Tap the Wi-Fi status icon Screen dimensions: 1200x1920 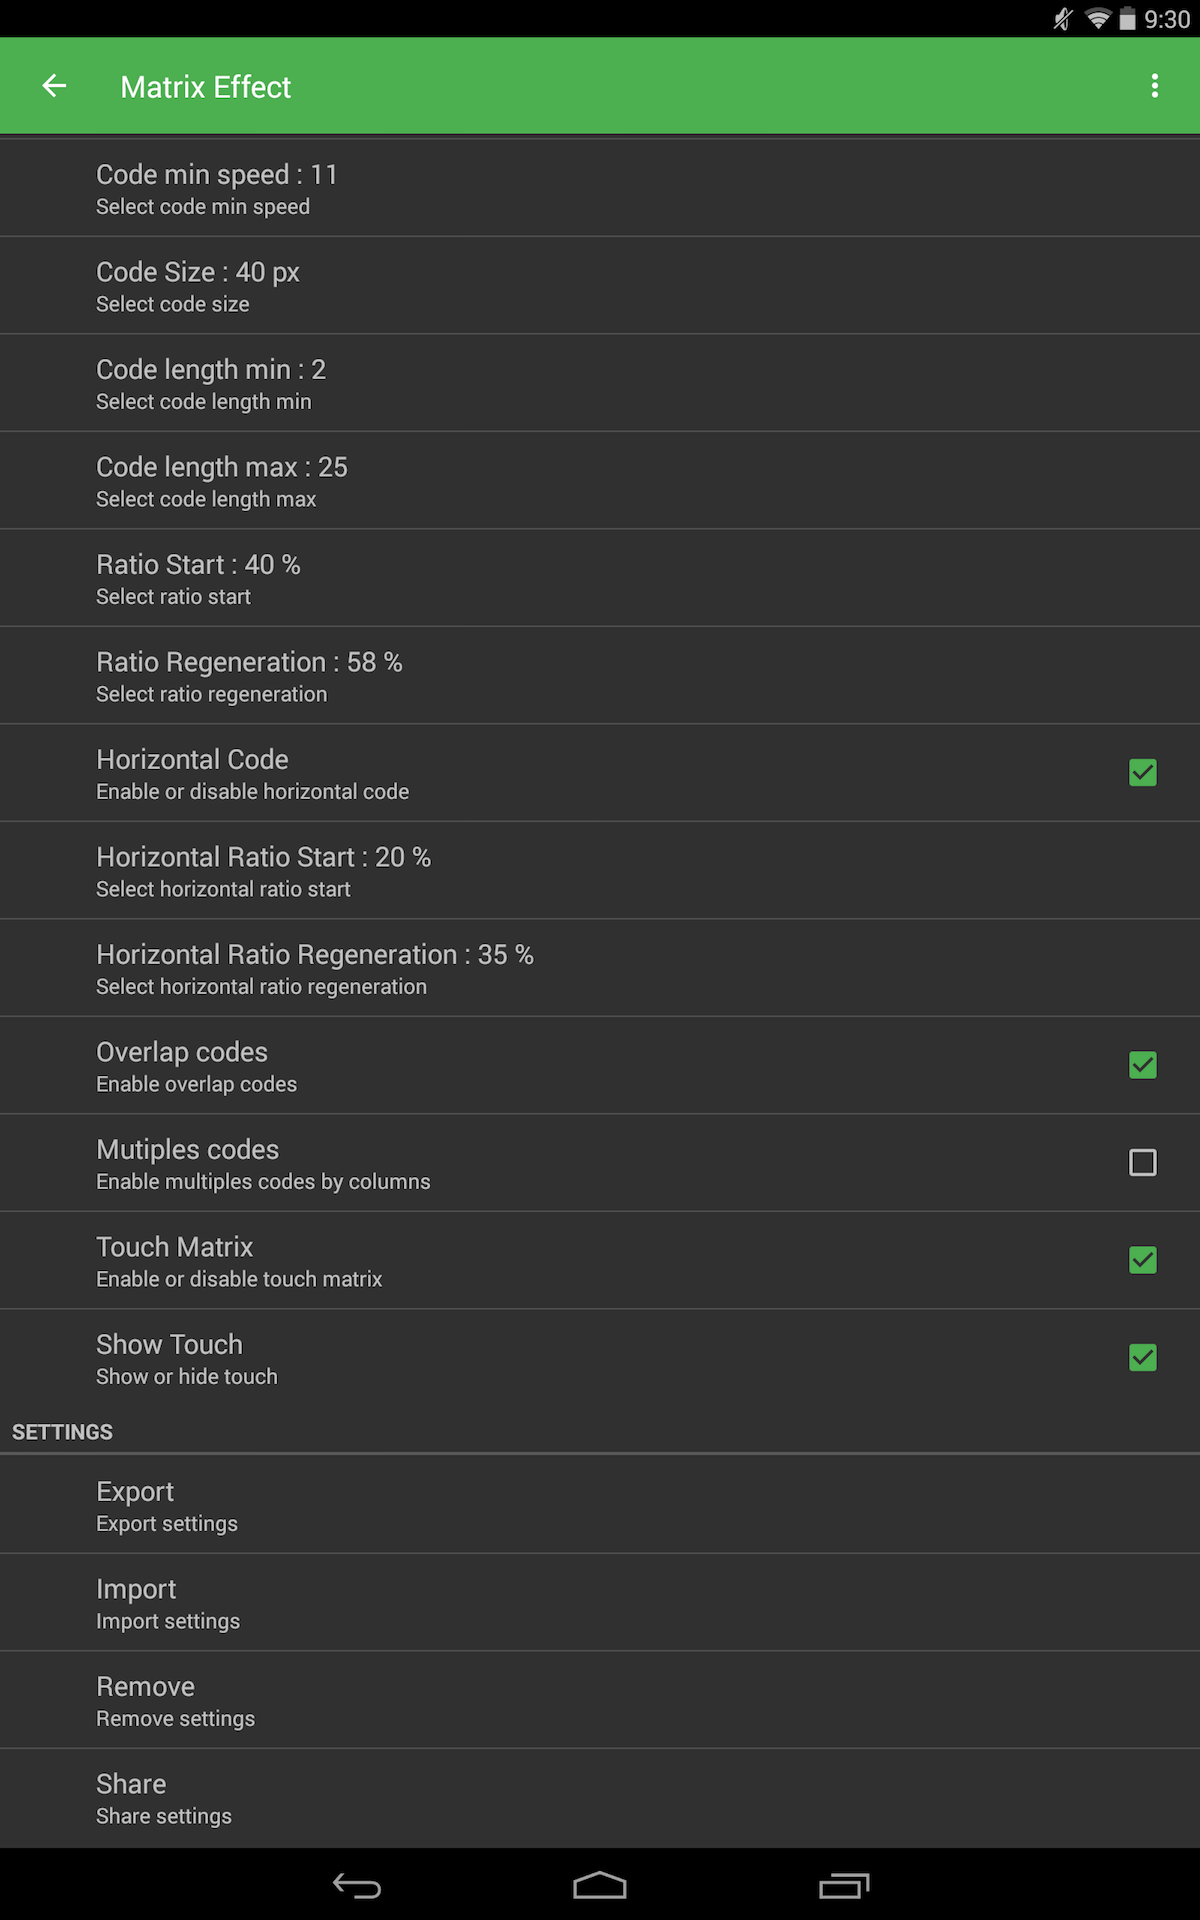1098,19
